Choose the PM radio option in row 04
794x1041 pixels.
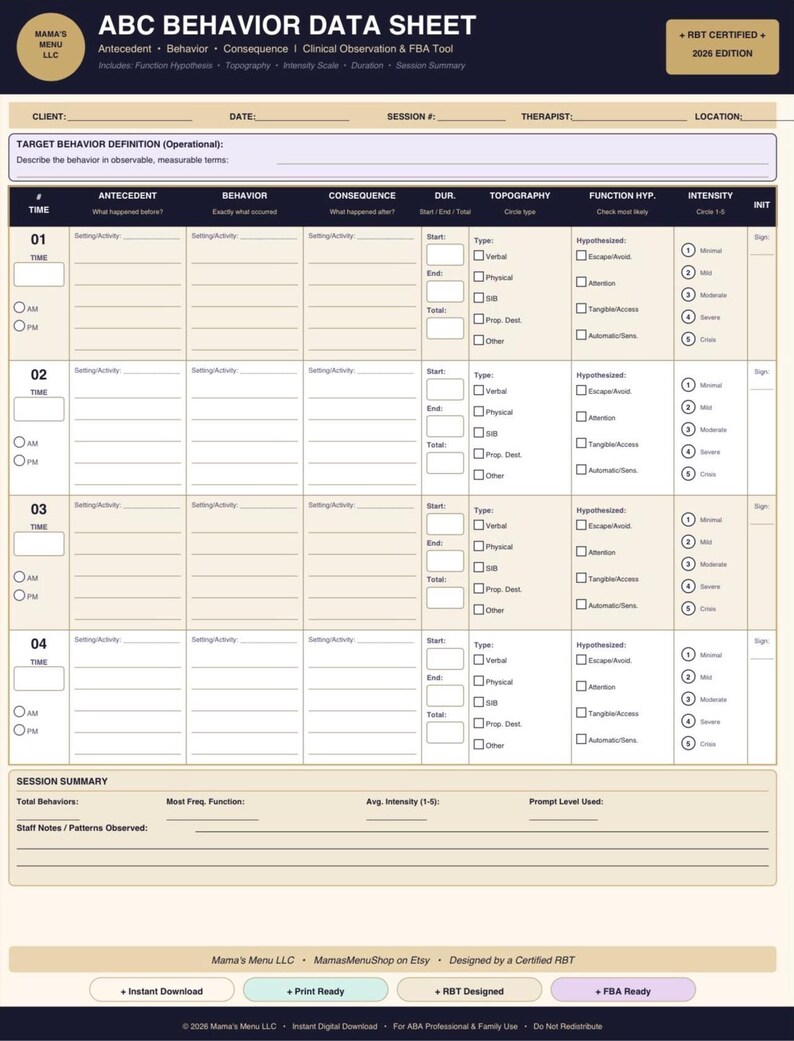pyautogui.click(x=19, y=730)
